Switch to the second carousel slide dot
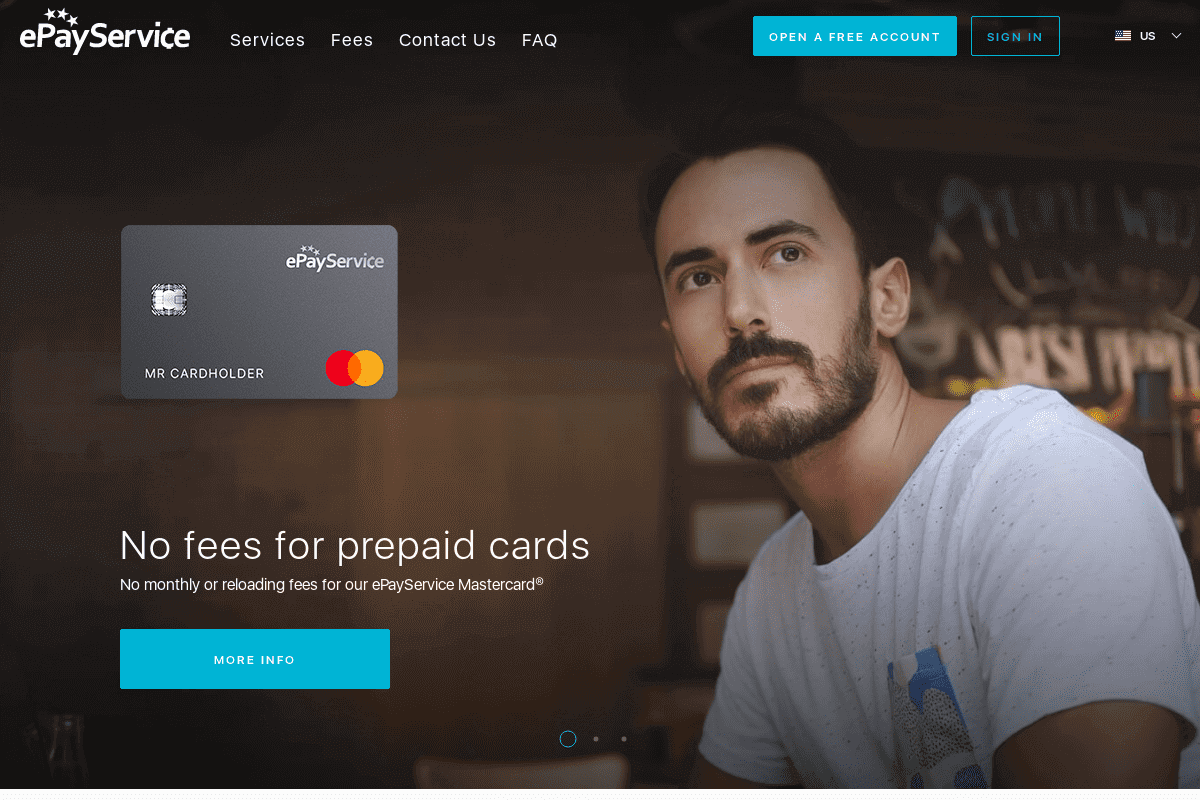The width and height of the screenshot is (1200, 800). click(596, 739)
